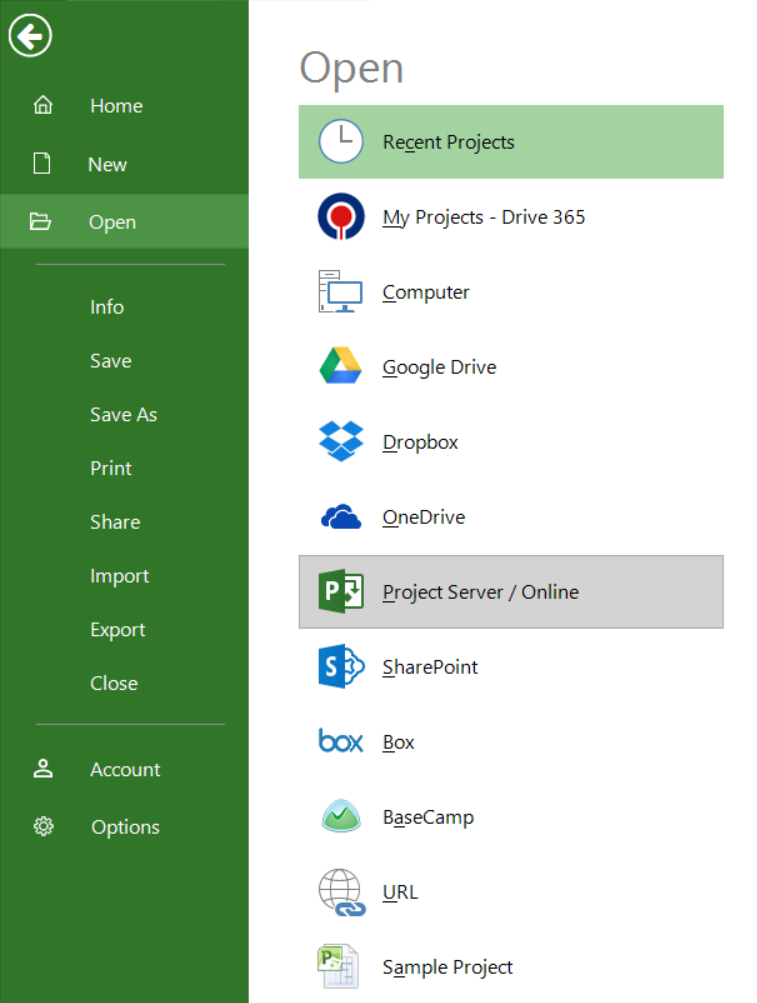Click the back arrow button
This screenshot has width=757, height=1003.
pos(30,35)
